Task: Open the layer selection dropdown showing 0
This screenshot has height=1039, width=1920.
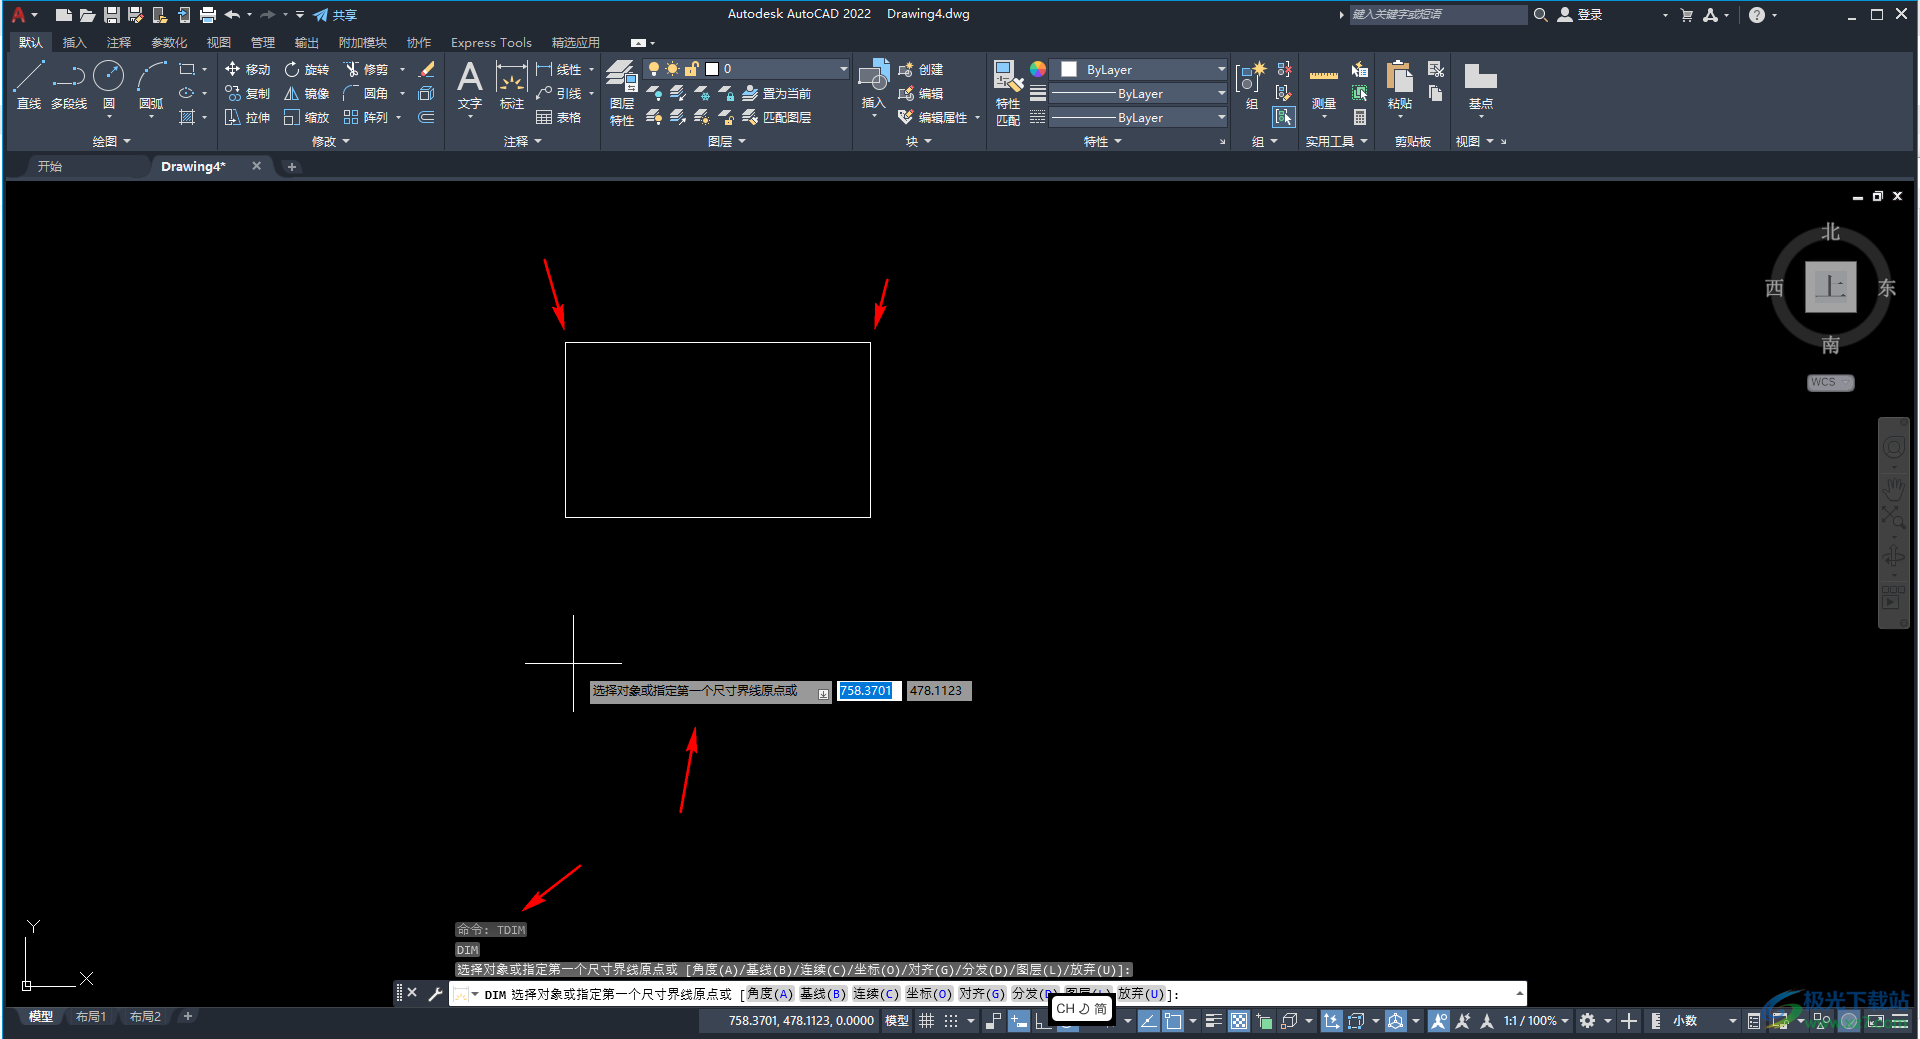Action: coord(746,69)
